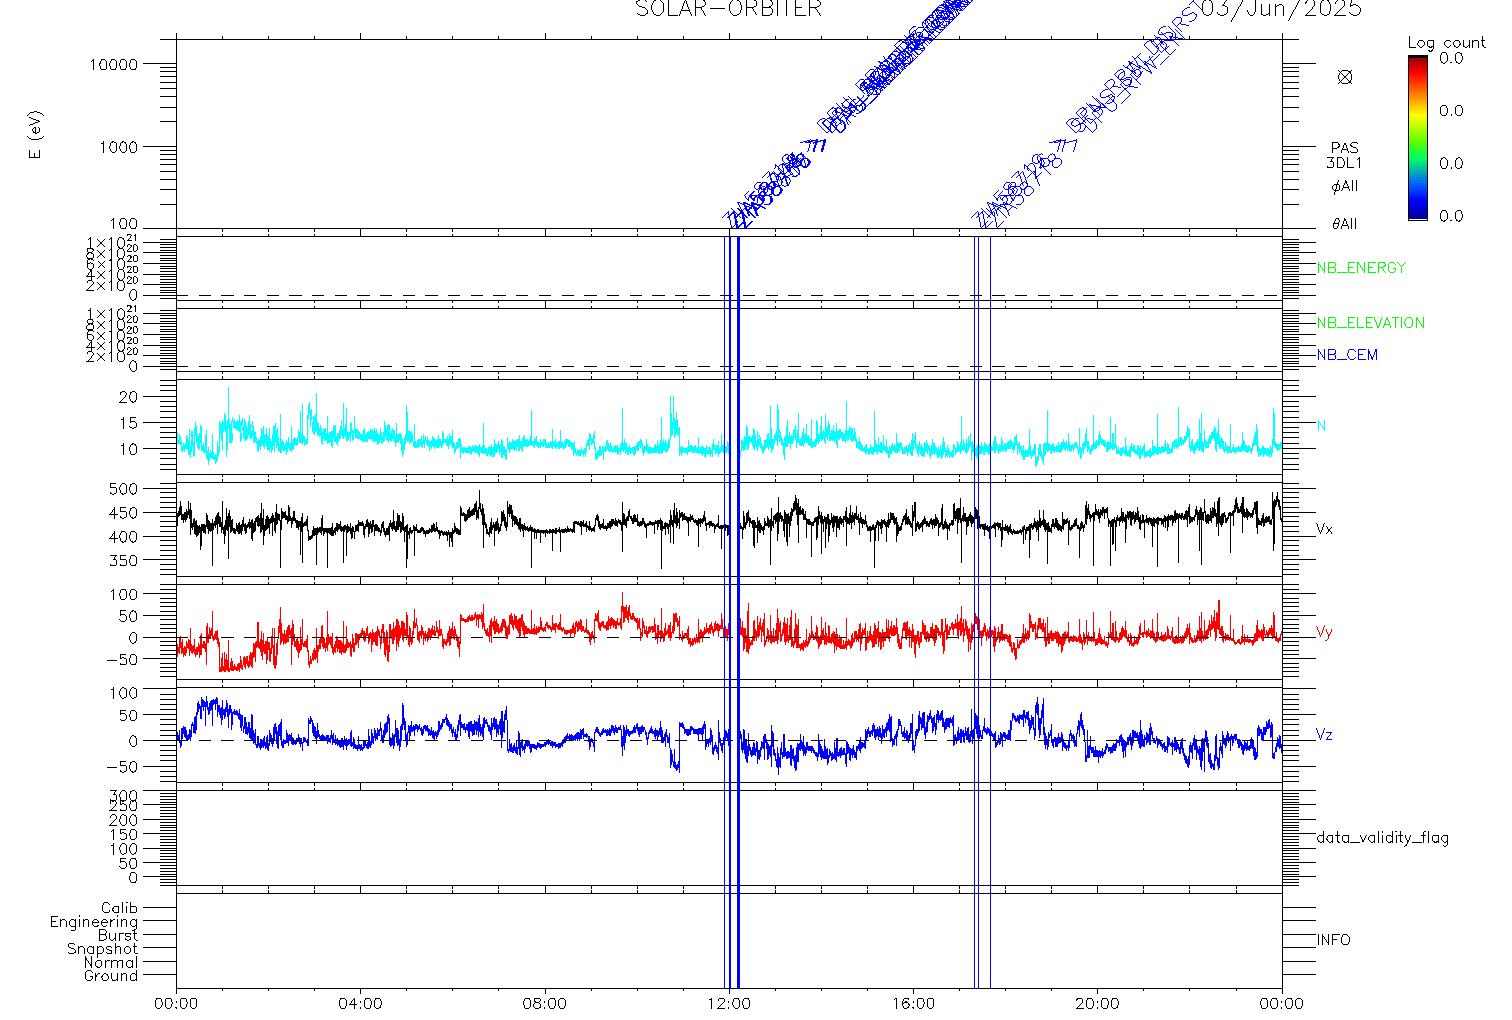Image resolution: width=1512 pixels, height=1020 pixels.
Task: Click the 10000 tick on energy axis
Action: pyautogui.click(x=113, y=64)
